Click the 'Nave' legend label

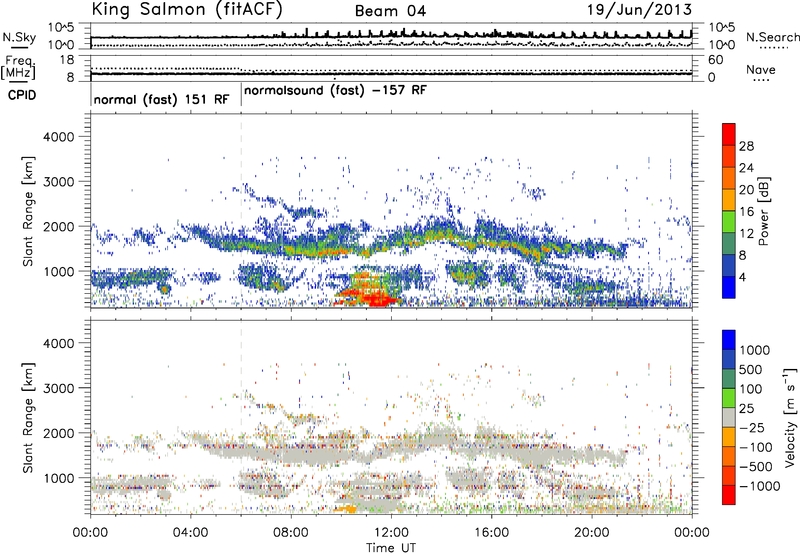(x=761, y=69)
